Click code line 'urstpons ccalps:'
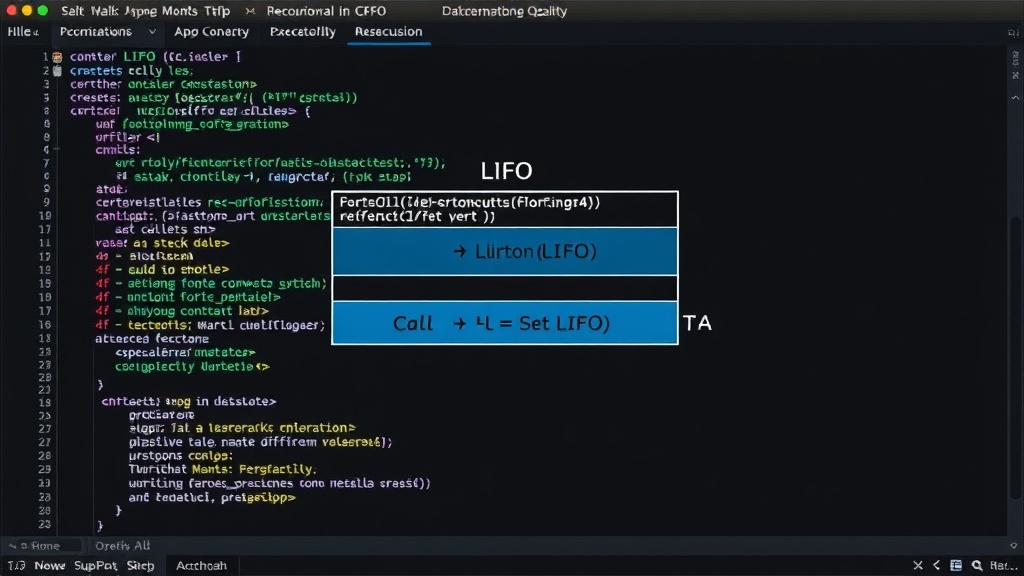 click(x=180, y=456)
